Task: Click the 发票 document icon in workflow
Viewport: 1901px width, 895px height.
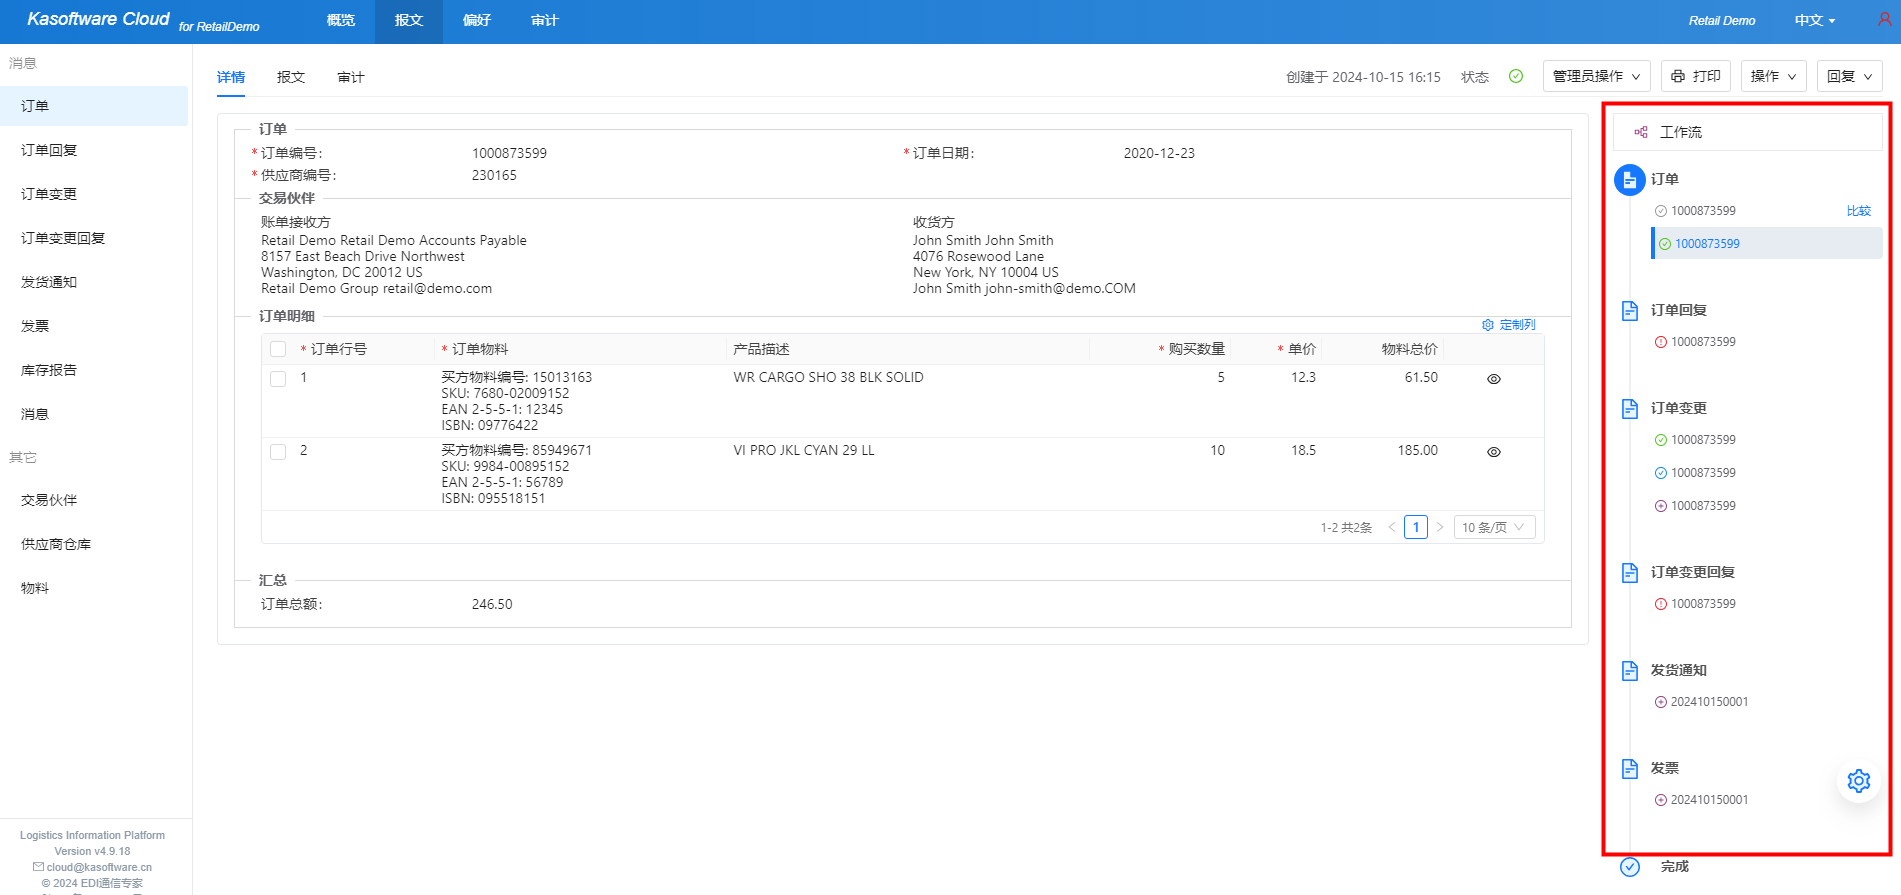Action: (1629, 768)
